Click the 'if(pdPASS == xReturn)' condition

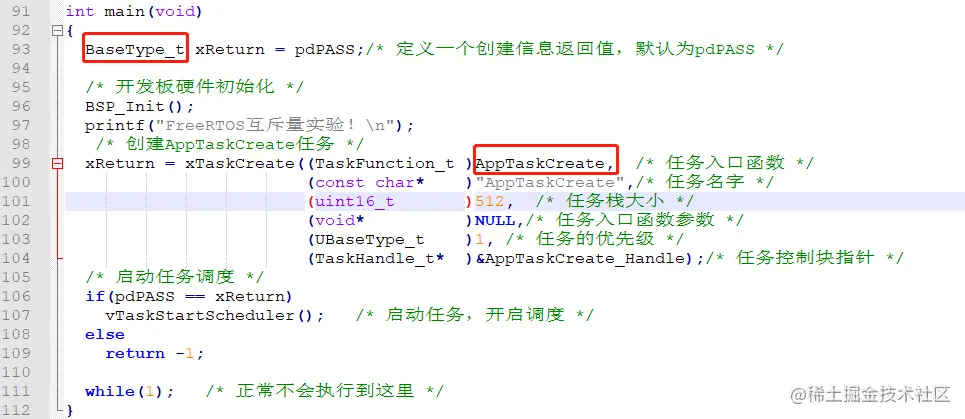pyautogui.click(x=189, y=297)
